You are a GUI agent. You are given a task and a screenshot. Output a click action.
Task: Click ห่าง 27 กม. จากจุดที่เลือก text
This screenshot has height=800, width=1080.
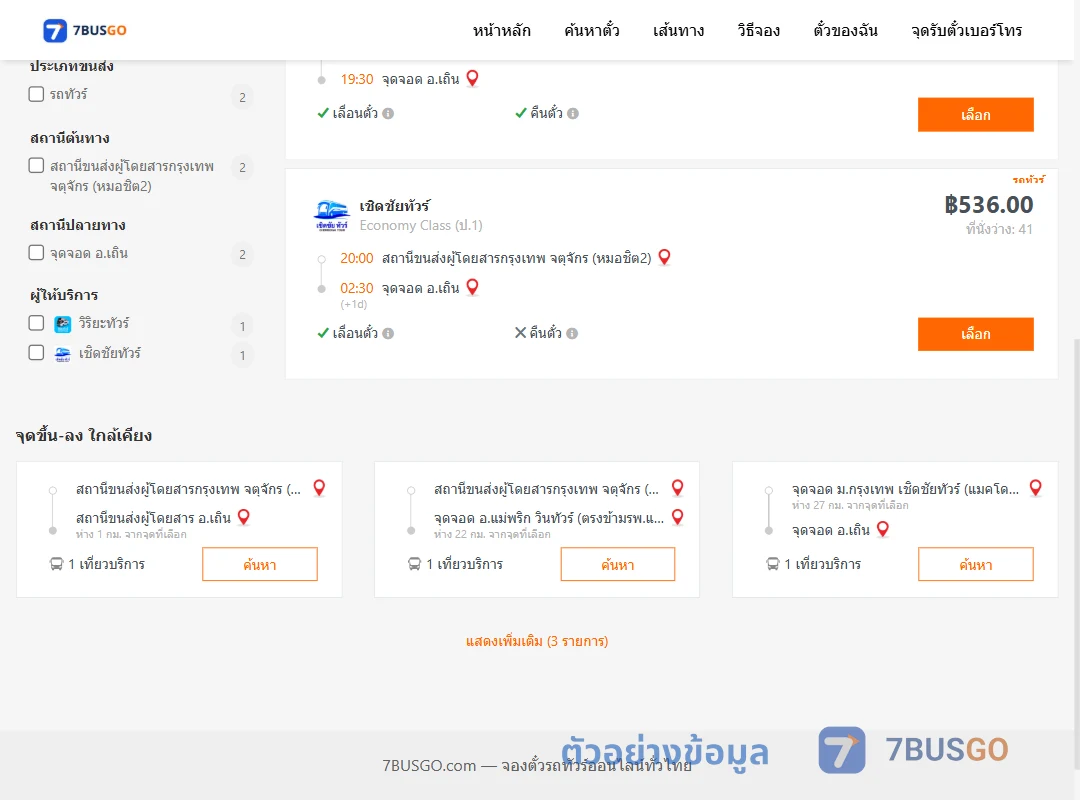[850, 505]
